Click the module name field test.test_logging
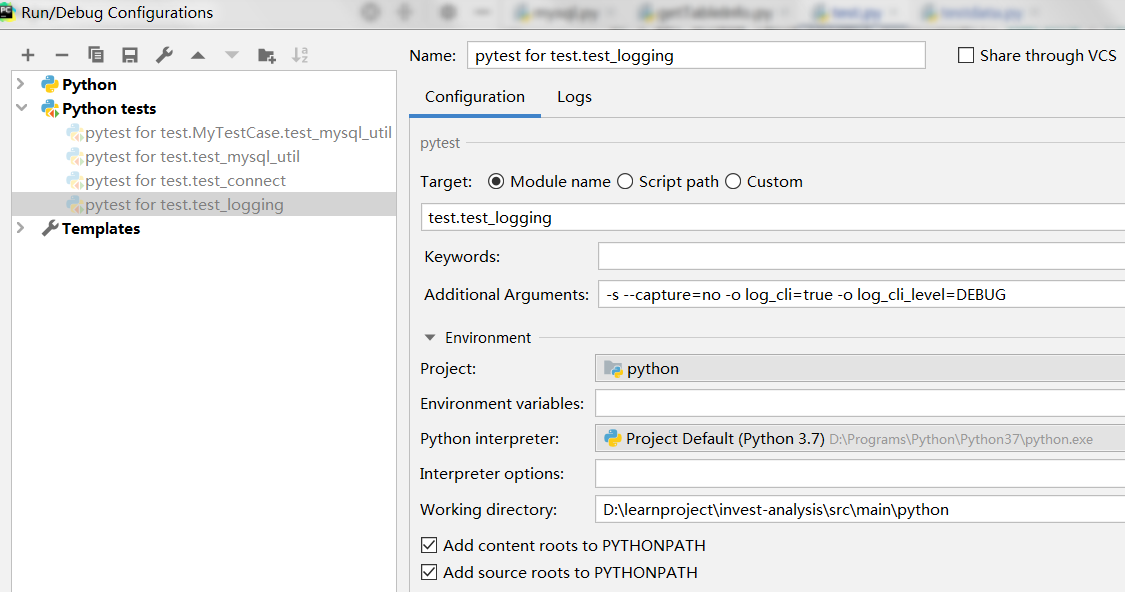1125x592 pixels. click(773, 217)
